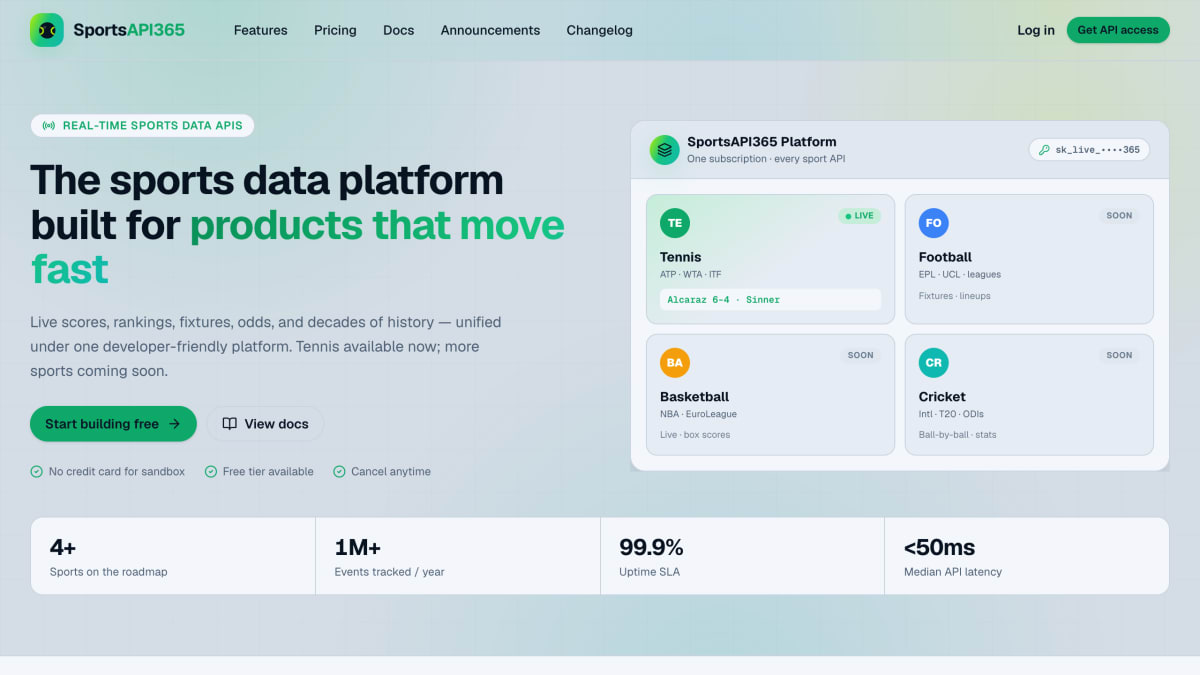Click the check icon beside Free tier available

coord(211,472)
